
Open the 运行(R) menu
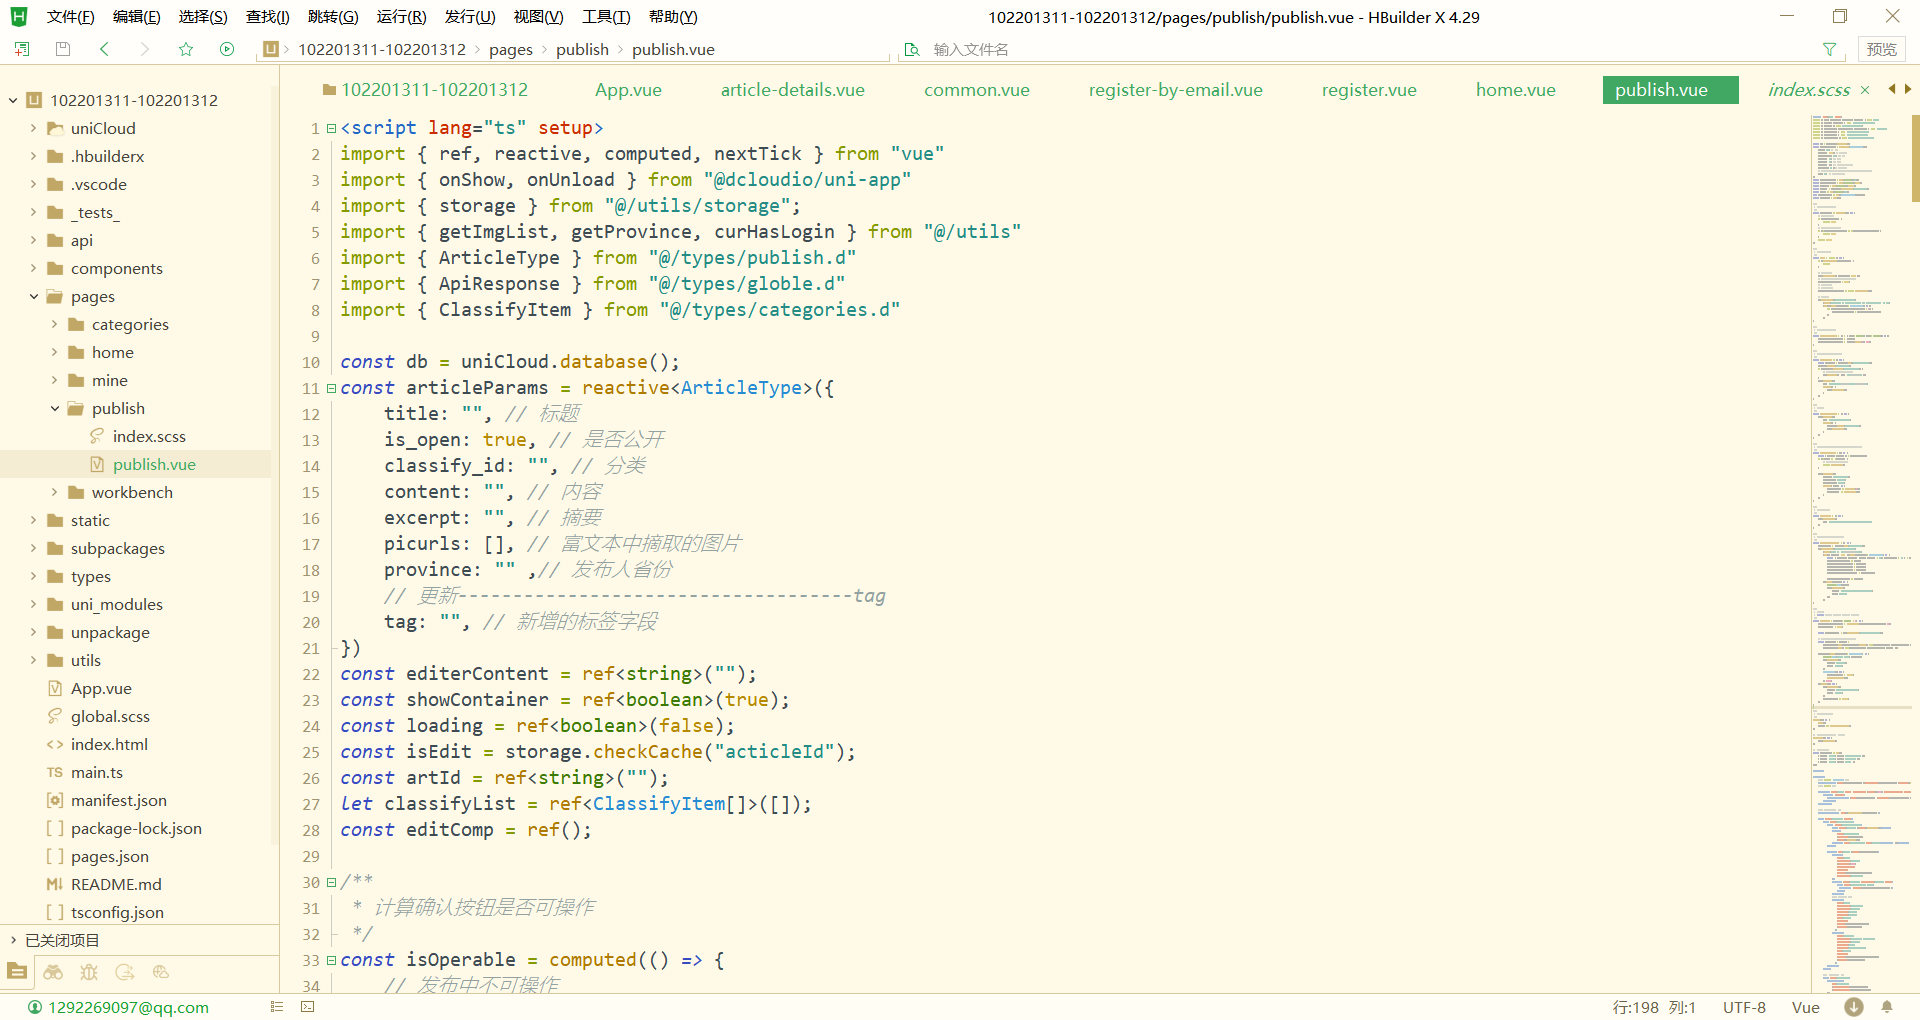coord(401,17)
